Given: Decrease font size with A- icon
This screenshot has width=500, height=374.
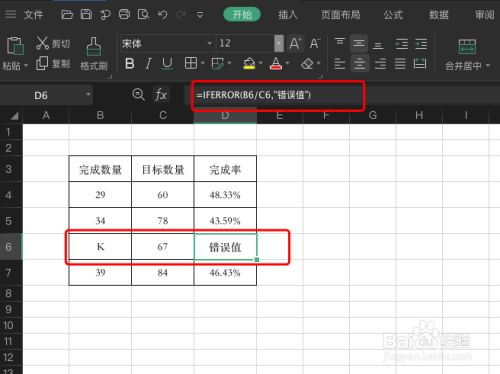Looking at the screenshot, I should (x=315, y=43).
